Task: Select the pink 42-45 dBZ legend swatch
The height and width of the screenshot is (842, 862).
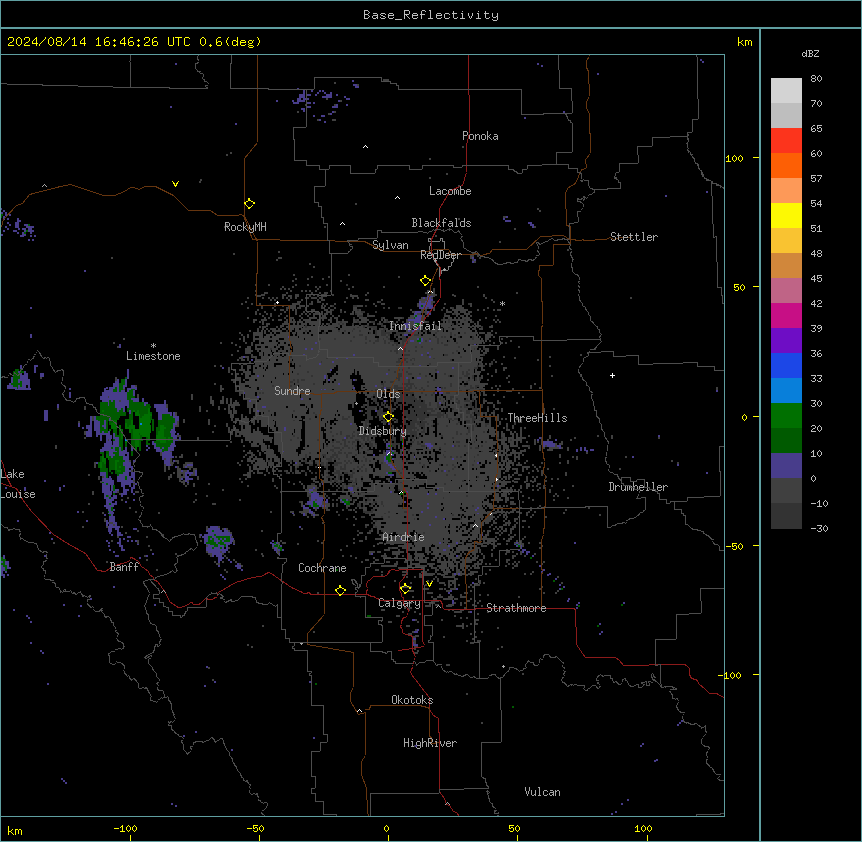Action: pos(786,290)
